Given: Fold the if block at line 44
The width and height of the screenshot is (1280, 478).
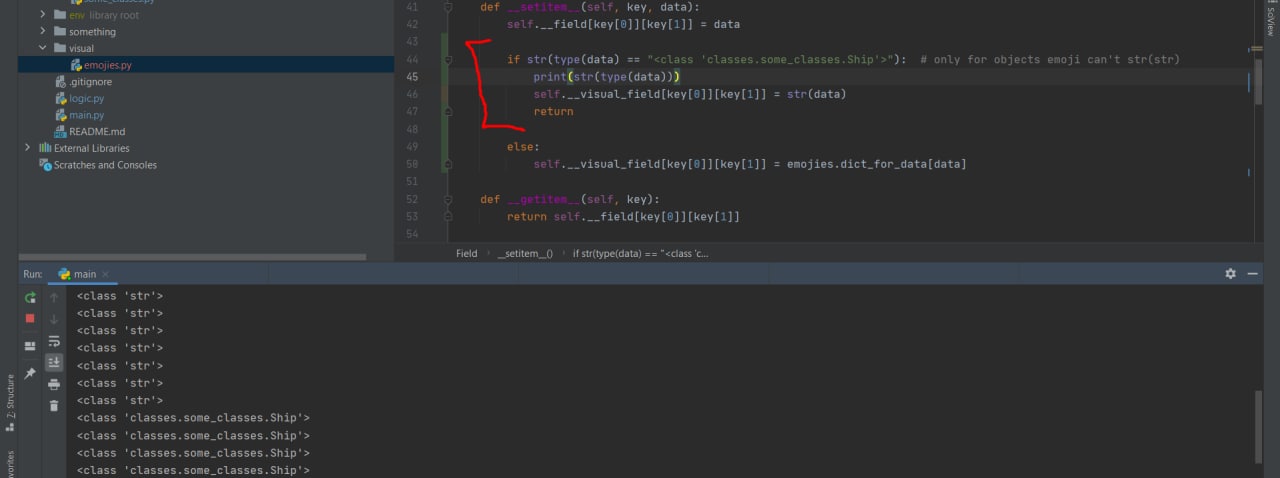Looking at the screenshot, I should point(448,59).
